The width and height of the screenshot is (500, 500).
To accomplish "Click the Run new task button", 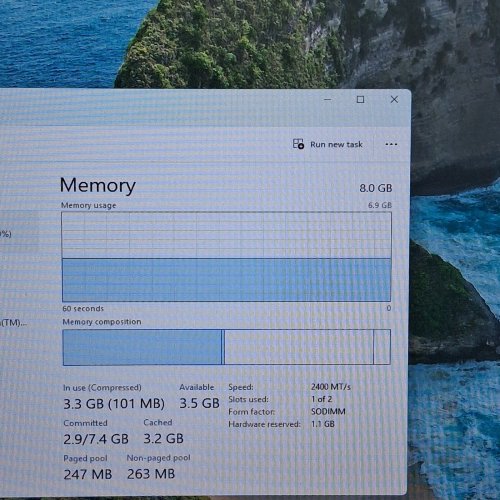I will pyautogui.click(x=328, y=144).
